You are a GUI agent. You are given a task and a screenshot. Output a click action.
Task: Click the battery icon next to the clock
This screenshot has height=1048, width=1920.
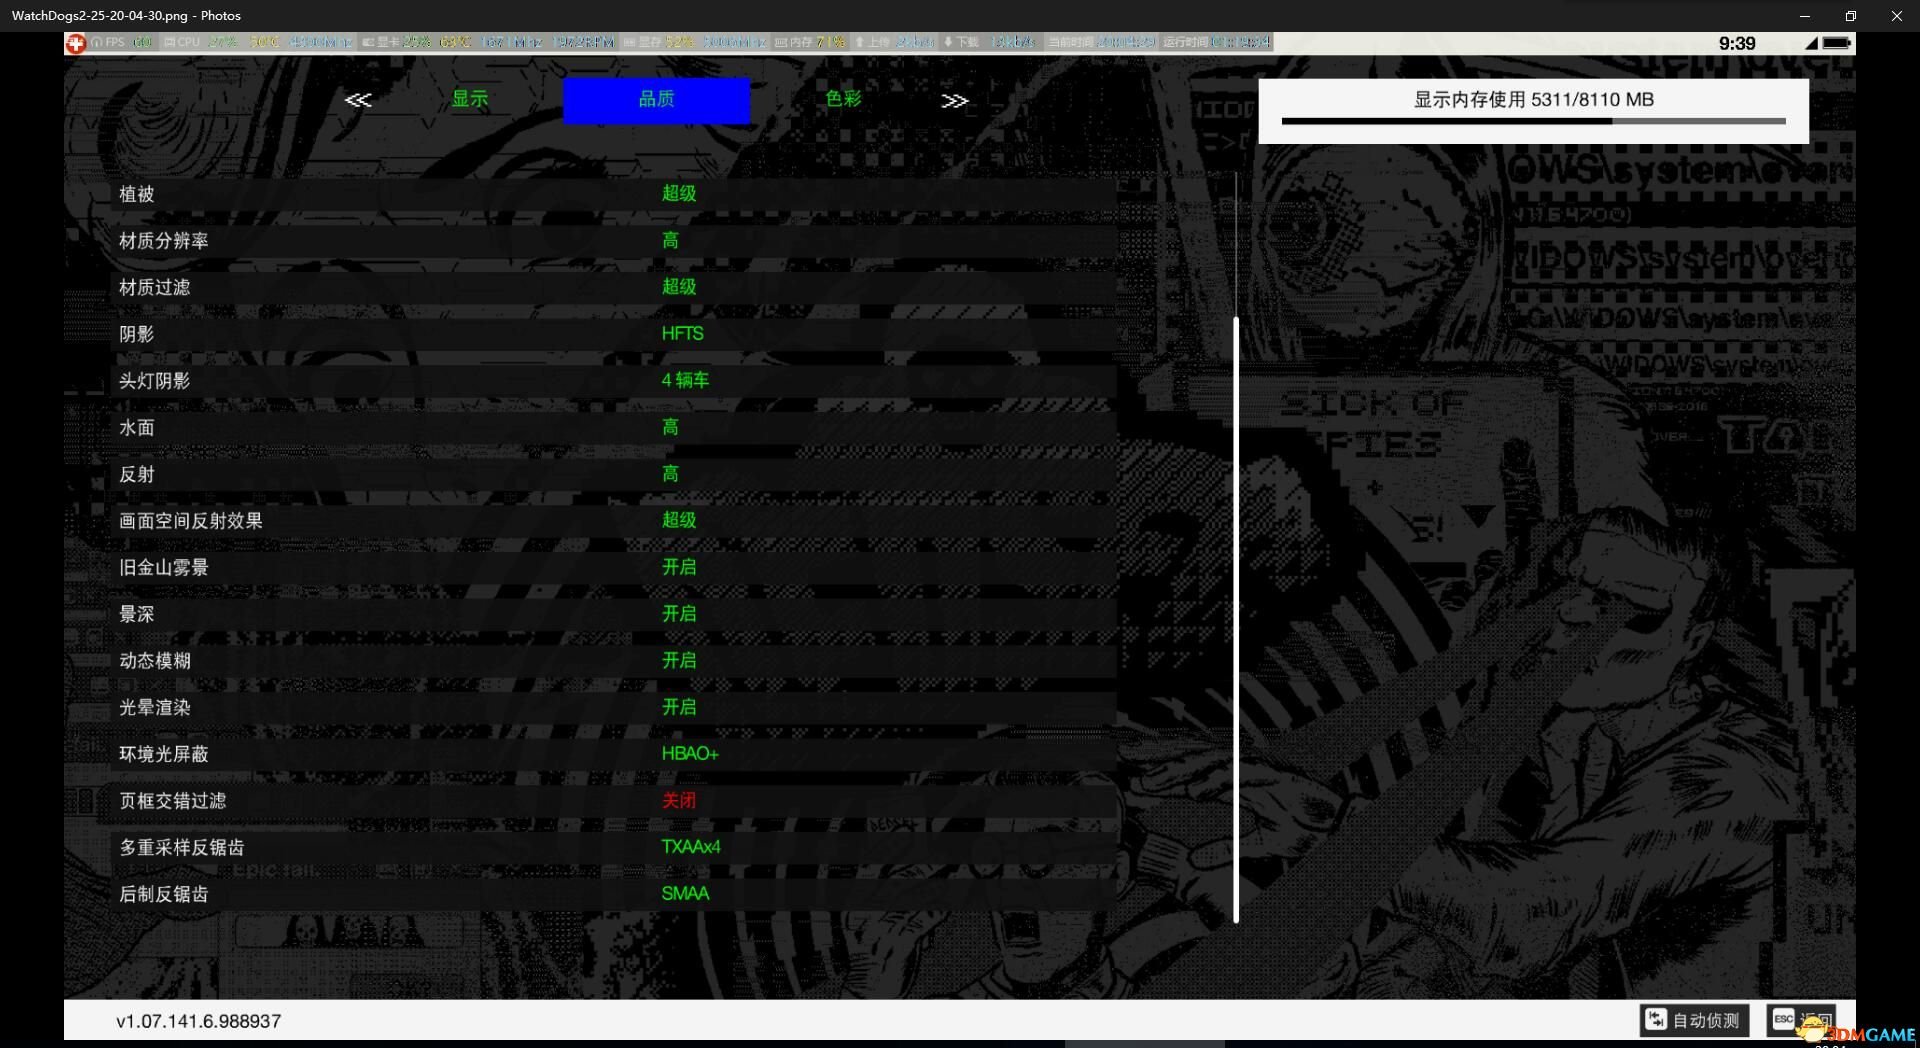click(x=1836, y=43)
